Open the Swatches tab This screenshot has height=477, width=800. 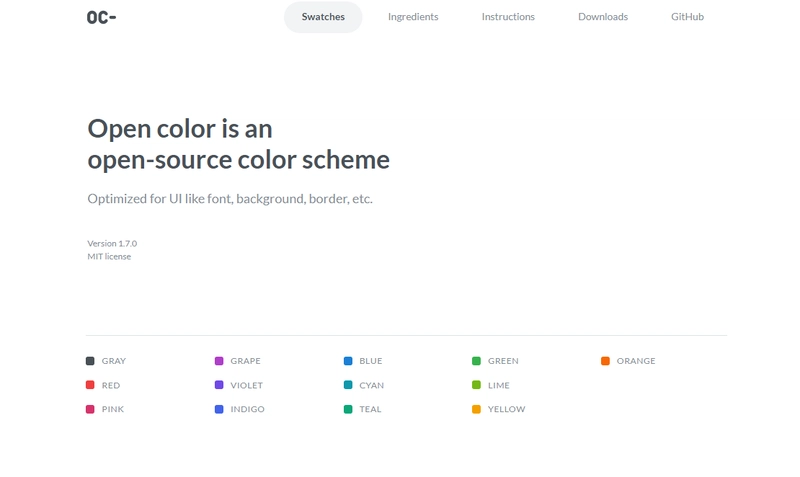(323, 17)
